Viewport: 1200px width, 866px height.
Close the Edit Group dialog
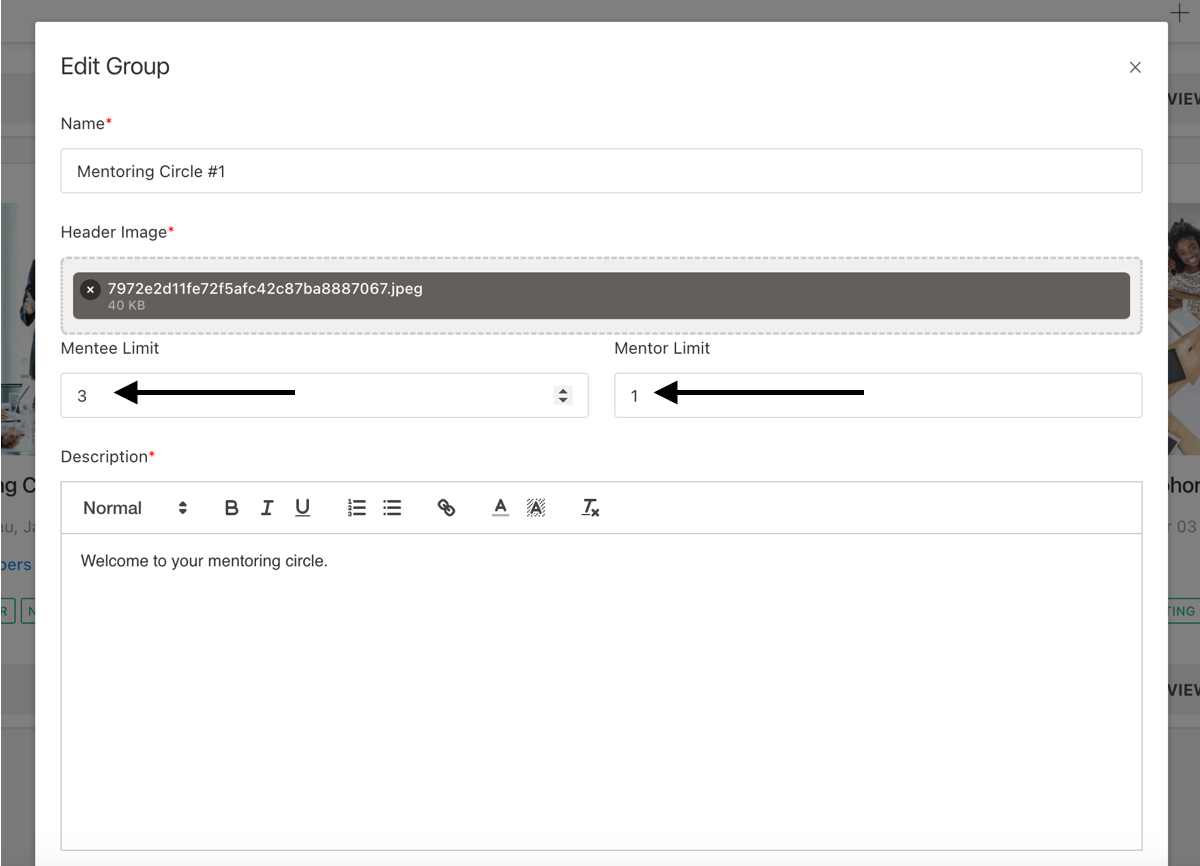[1135, 68]
